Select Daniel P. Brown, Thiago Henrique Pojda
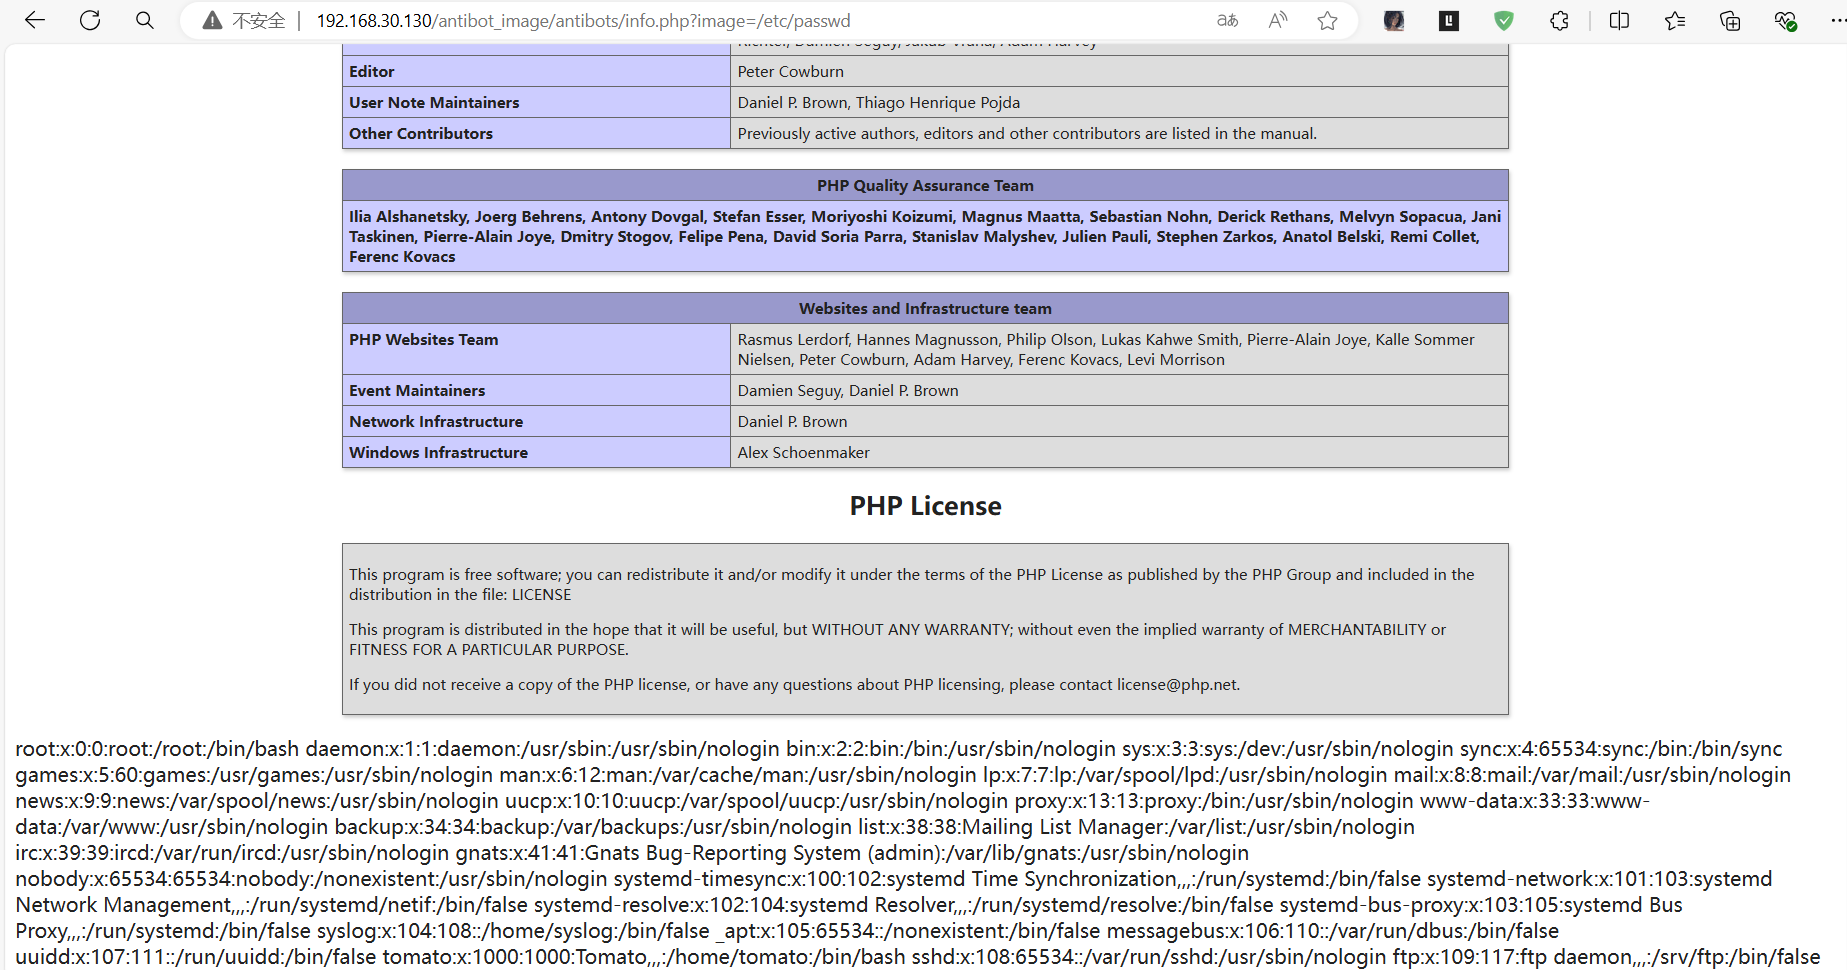The image size is (1847, 970). [x=879, y=103]
